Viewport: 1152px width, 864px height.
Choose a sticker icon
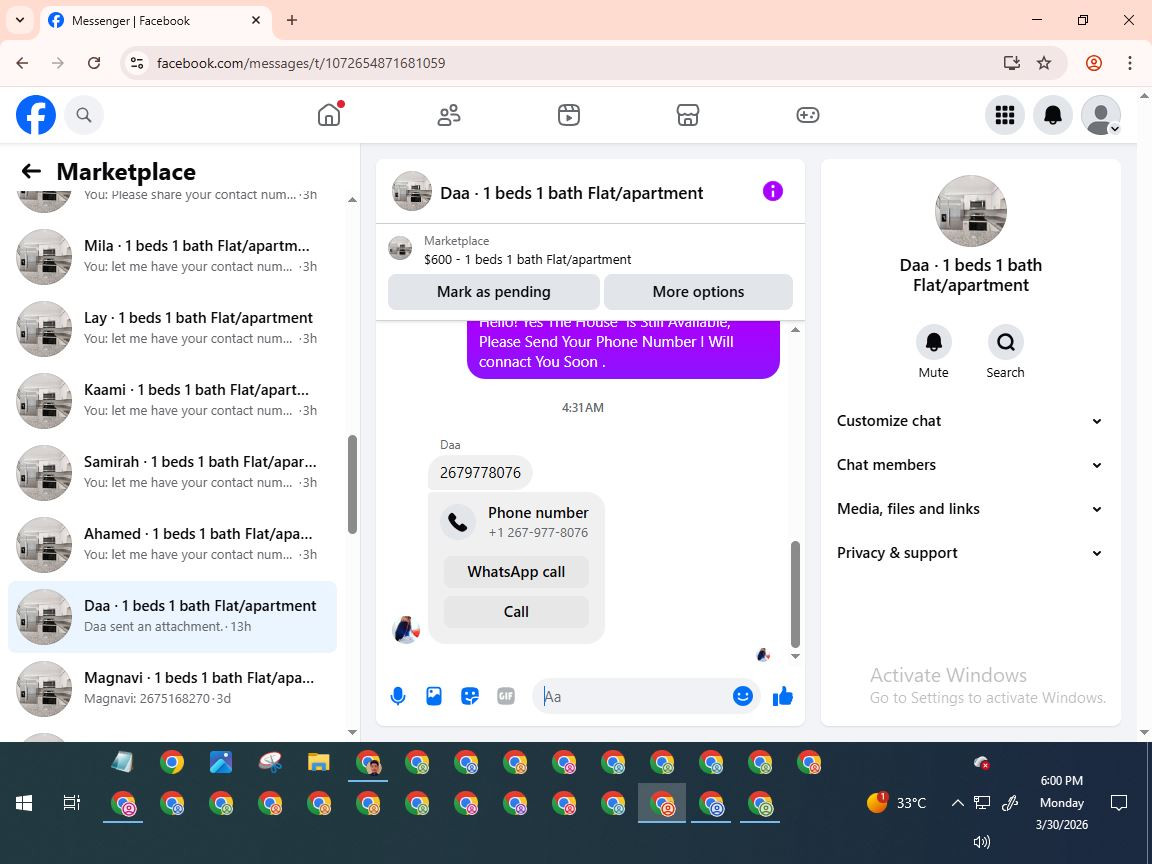[469, 696]
